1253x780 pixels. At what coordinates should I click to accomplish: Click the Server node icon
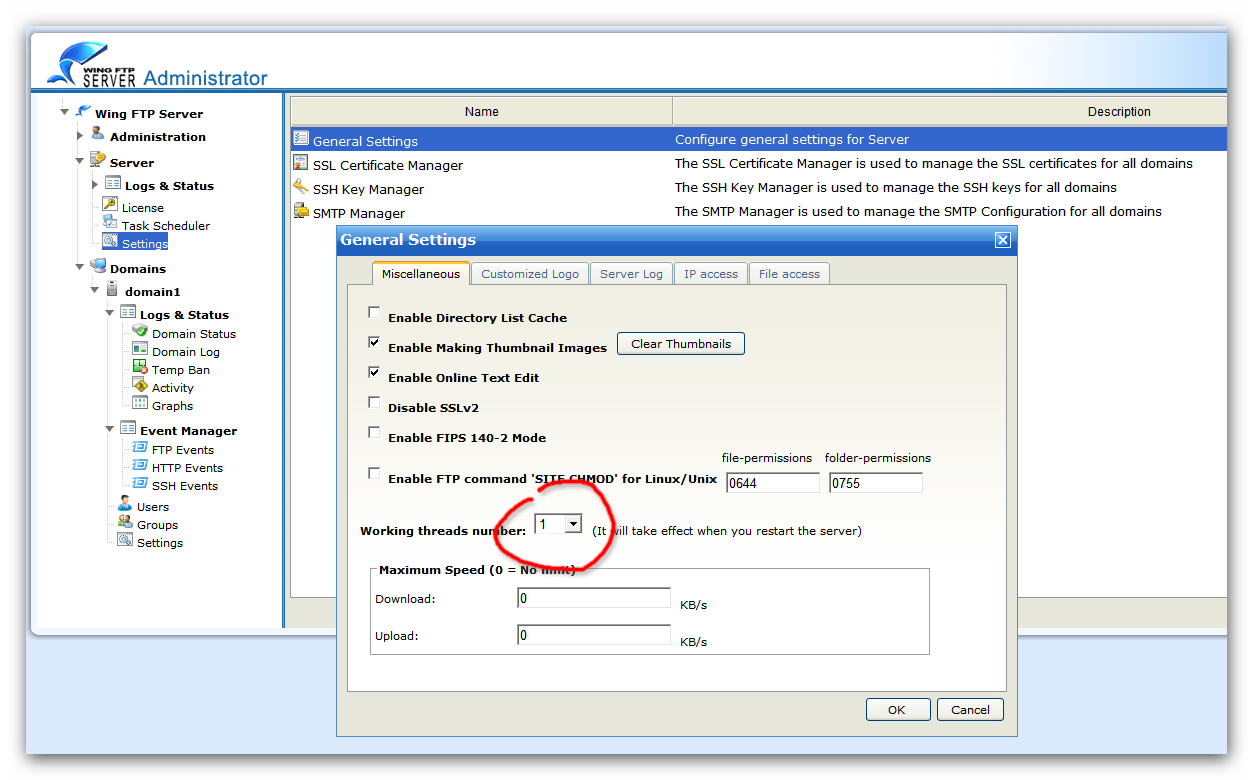[x=98, y=160]
